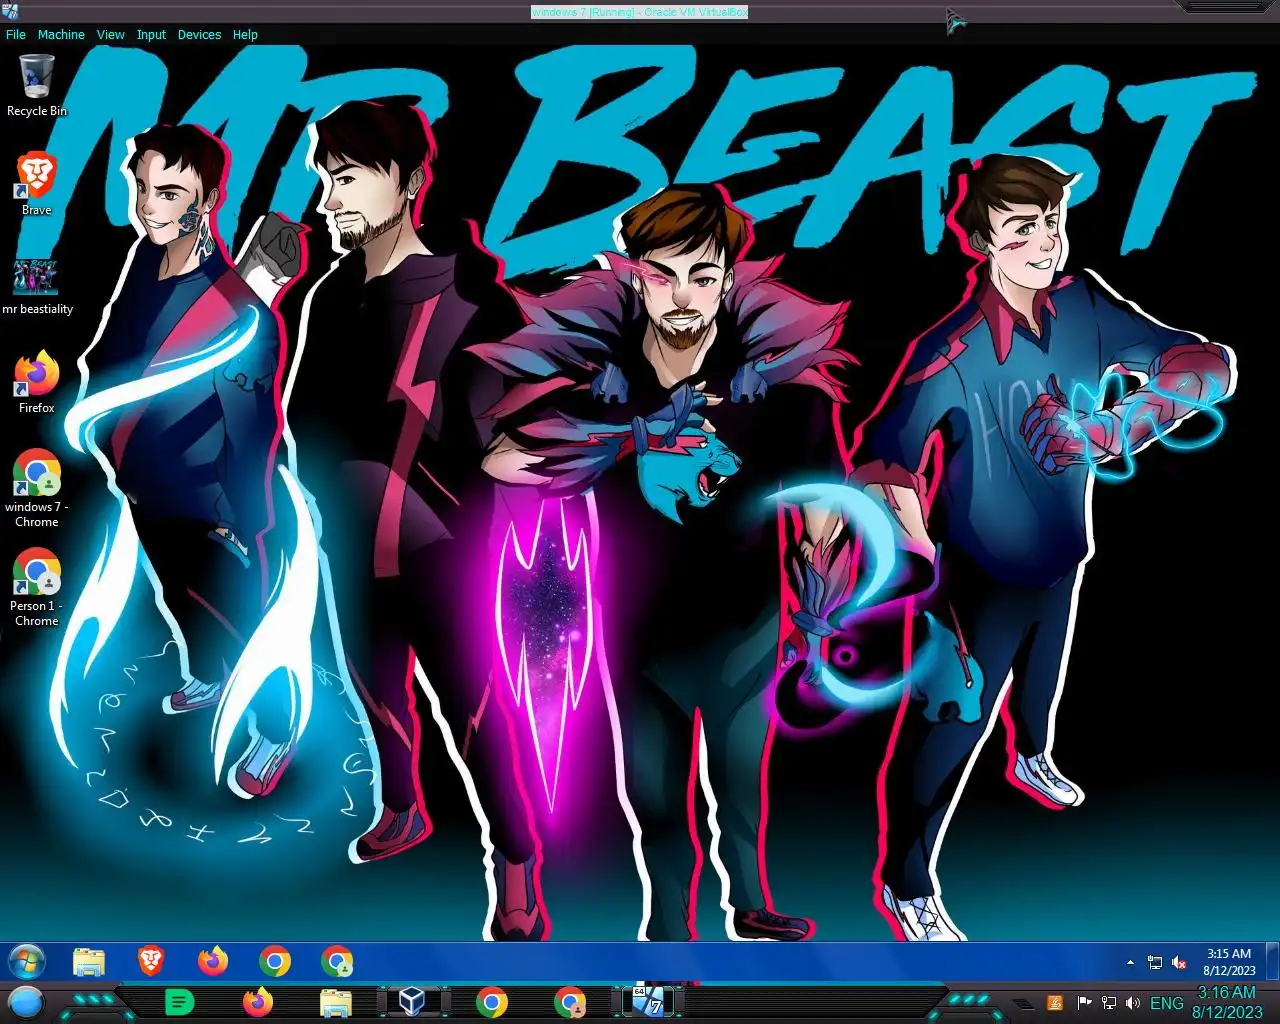Open the Action Center flag icon
The image size is (1280, 1024).
[x=1084, y=1003]
